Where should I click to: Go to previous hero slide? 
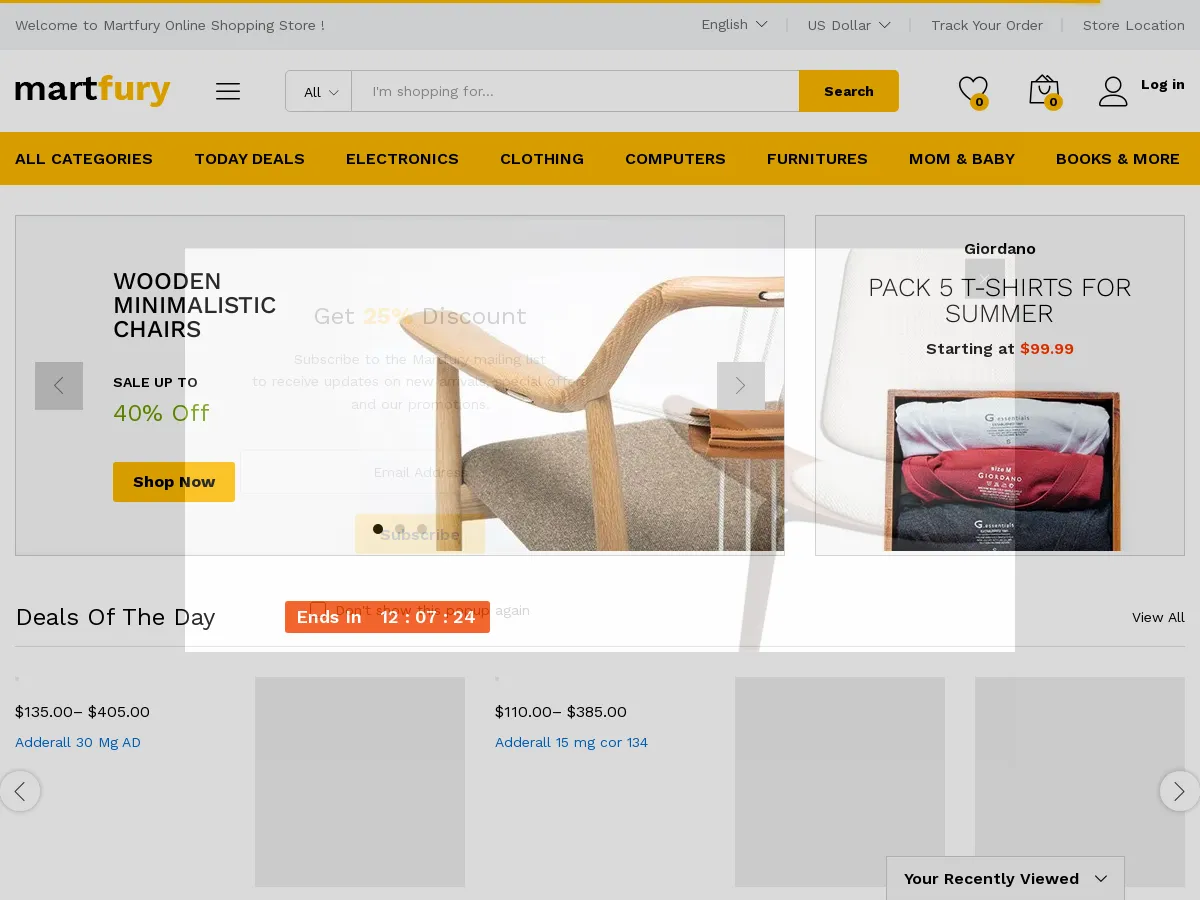click(59, 385)
